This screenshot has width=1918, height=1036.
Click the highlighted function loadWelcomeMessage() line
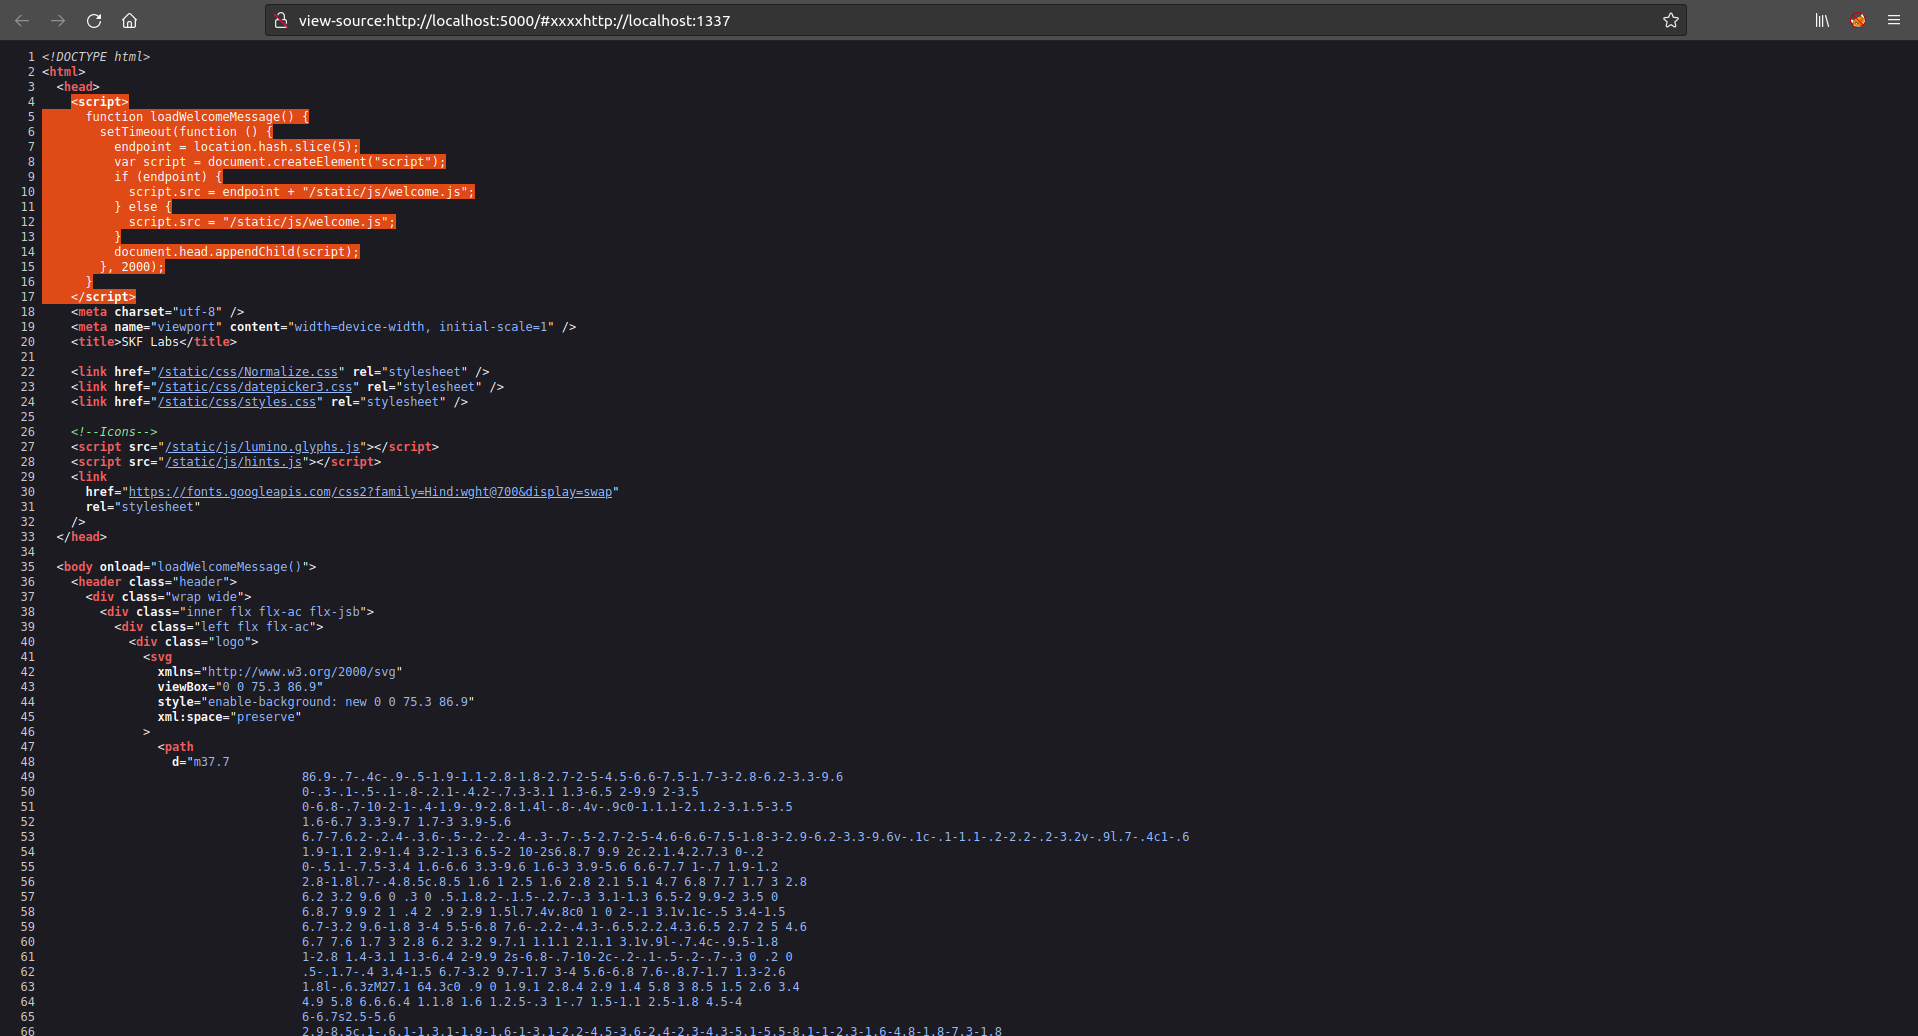[x=197, y=117]
